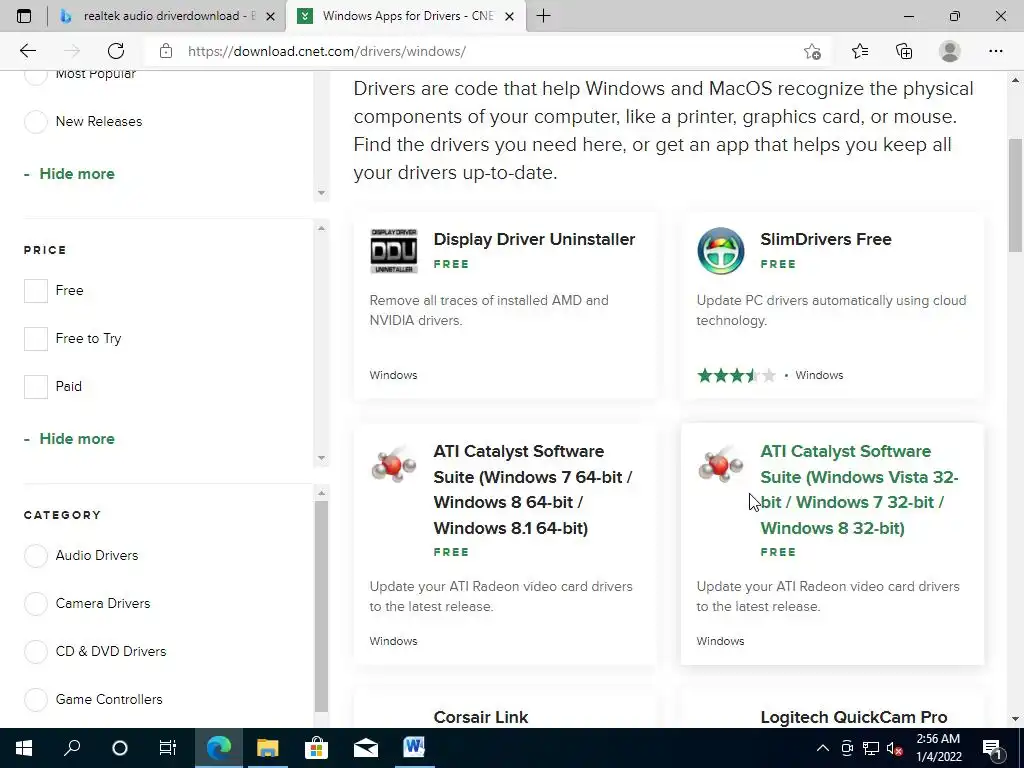Click Price panel scroll down arrow
The width and height of the screenshot is (1024, 768).
pos(321,458)
